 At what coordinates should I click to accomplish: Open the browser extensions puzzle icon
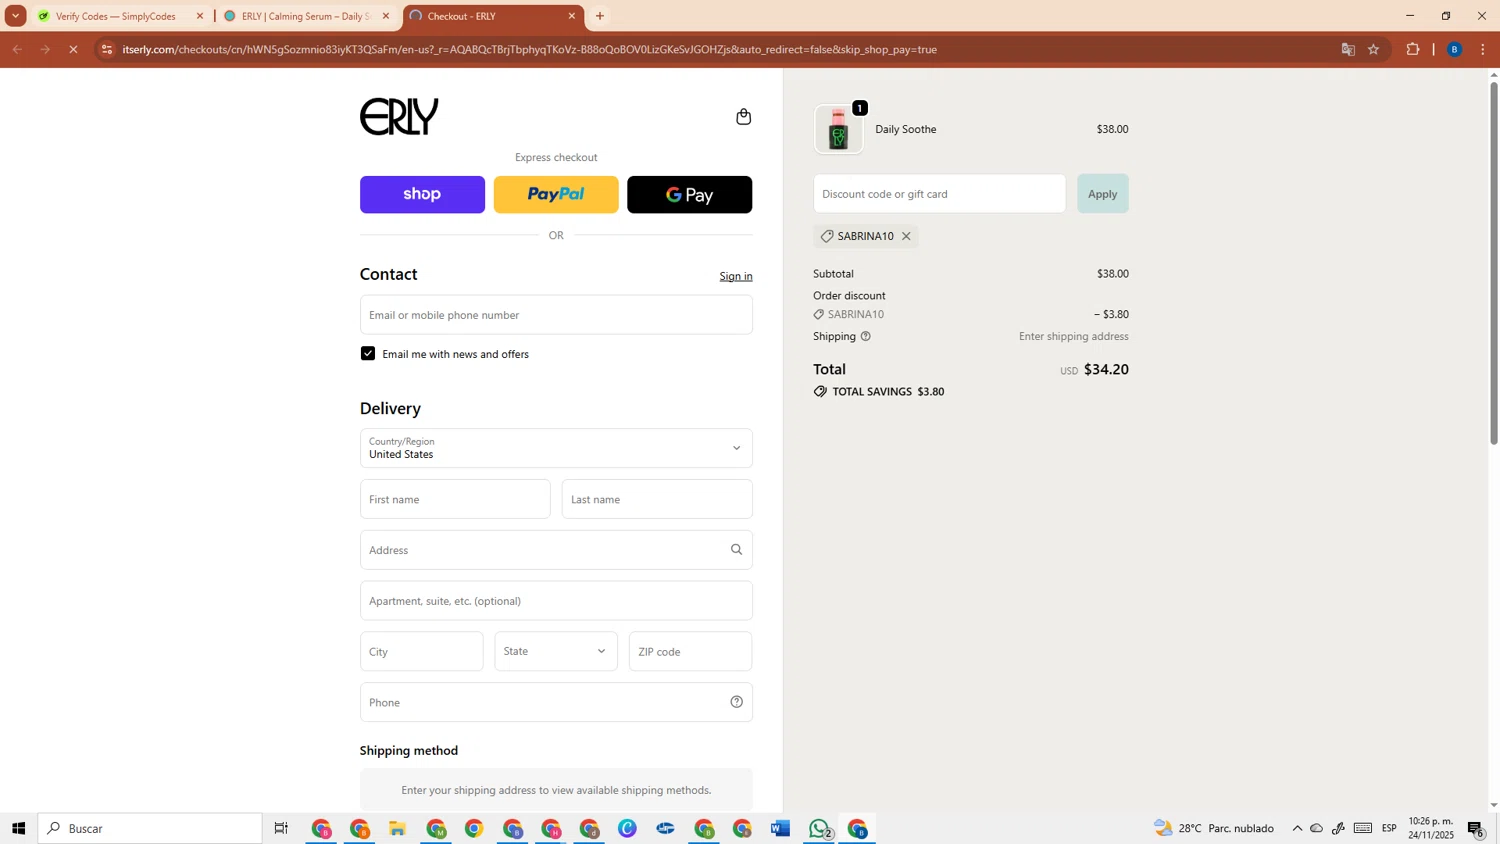coord(1413,49)
